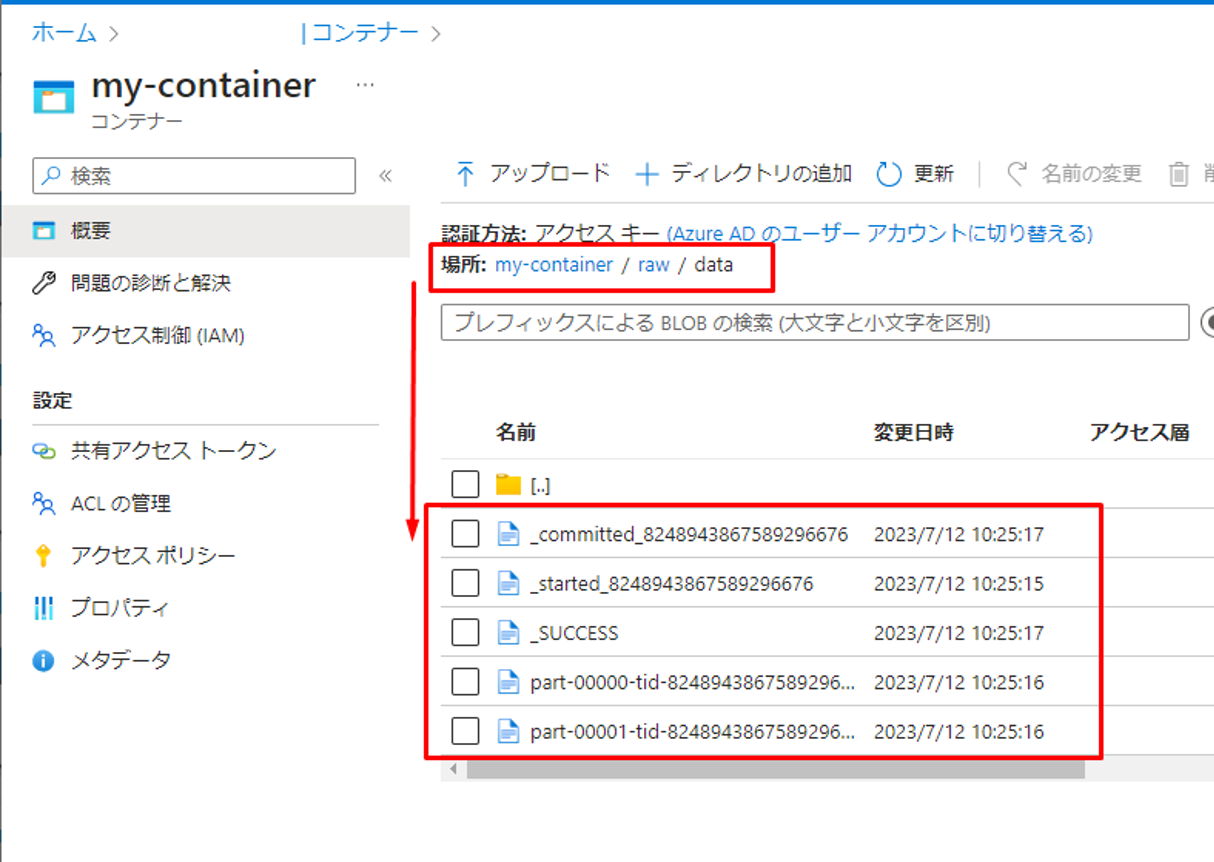Check the _SUCCESS file checkbox
The height and width of the screenshot is (862, 1214).
[465, 633]
